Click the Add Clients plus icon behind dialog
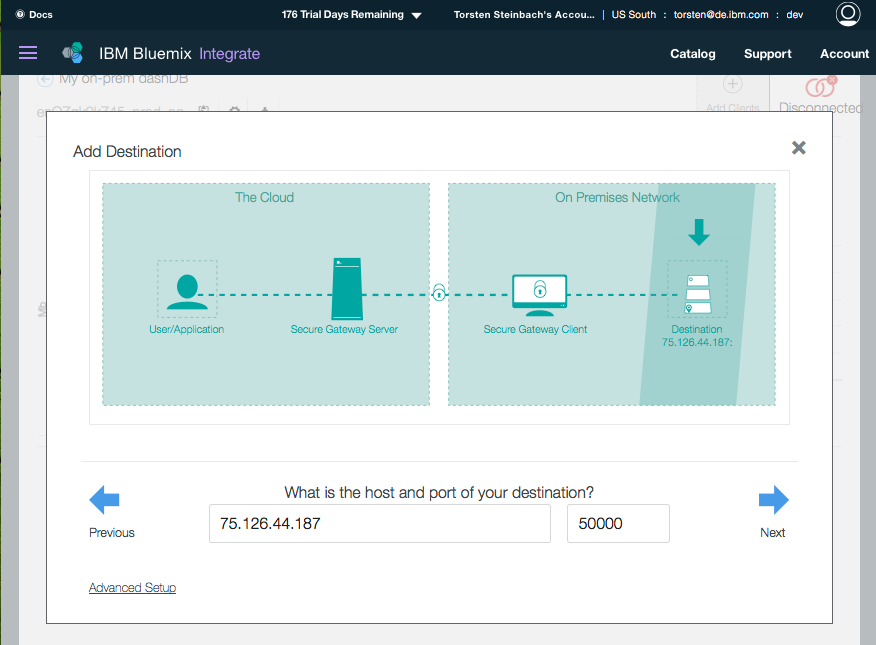This screenshot has height=645, width=876. coord(732,84)
